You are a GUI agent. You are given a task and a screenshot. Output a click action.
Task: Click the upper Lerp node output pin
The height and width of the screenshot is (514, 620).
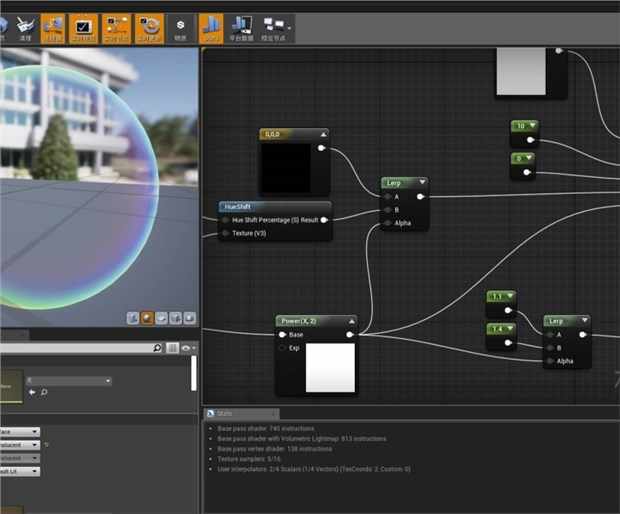[420, 197]
